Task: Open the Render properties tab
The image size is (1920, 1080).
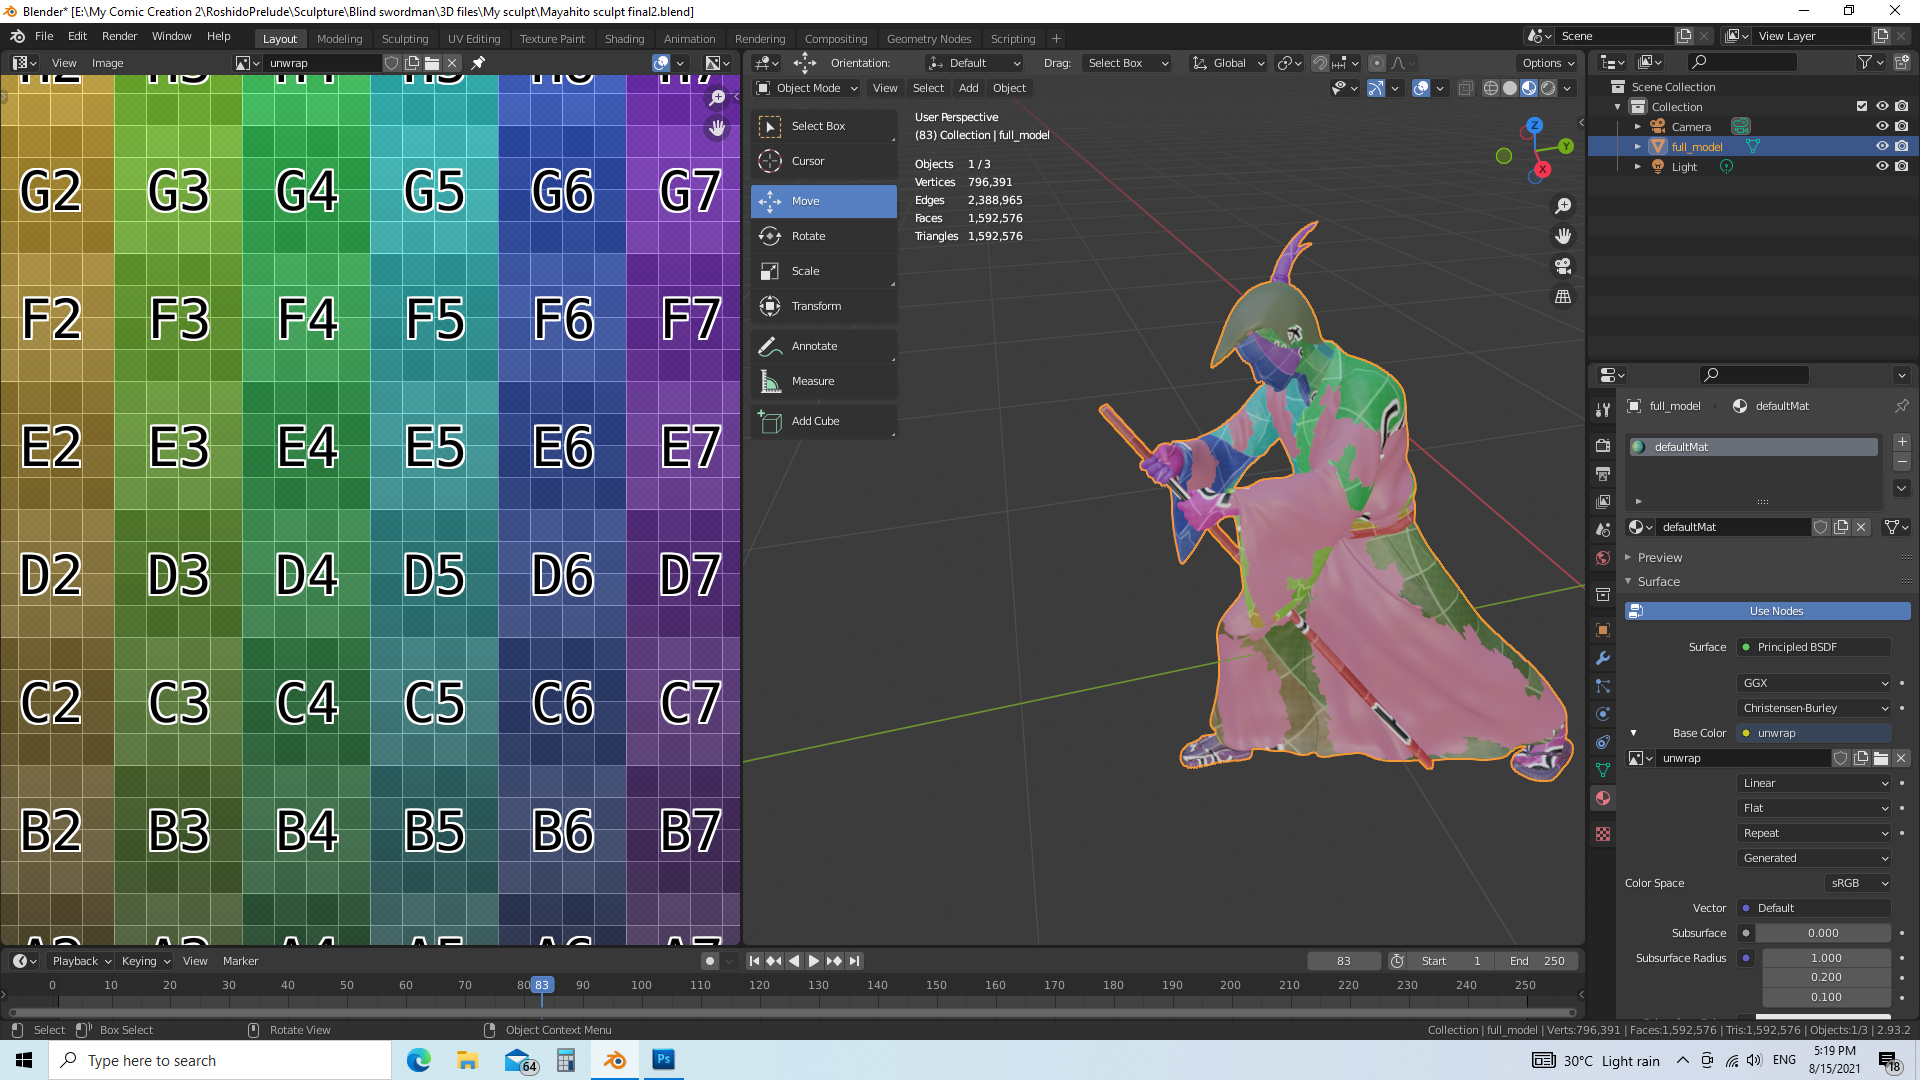Action: pos(1603,446)
